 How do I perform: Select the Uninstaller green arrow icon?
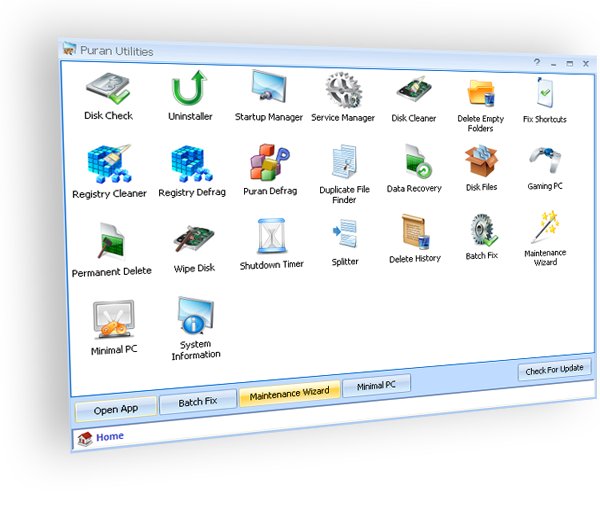189,88
